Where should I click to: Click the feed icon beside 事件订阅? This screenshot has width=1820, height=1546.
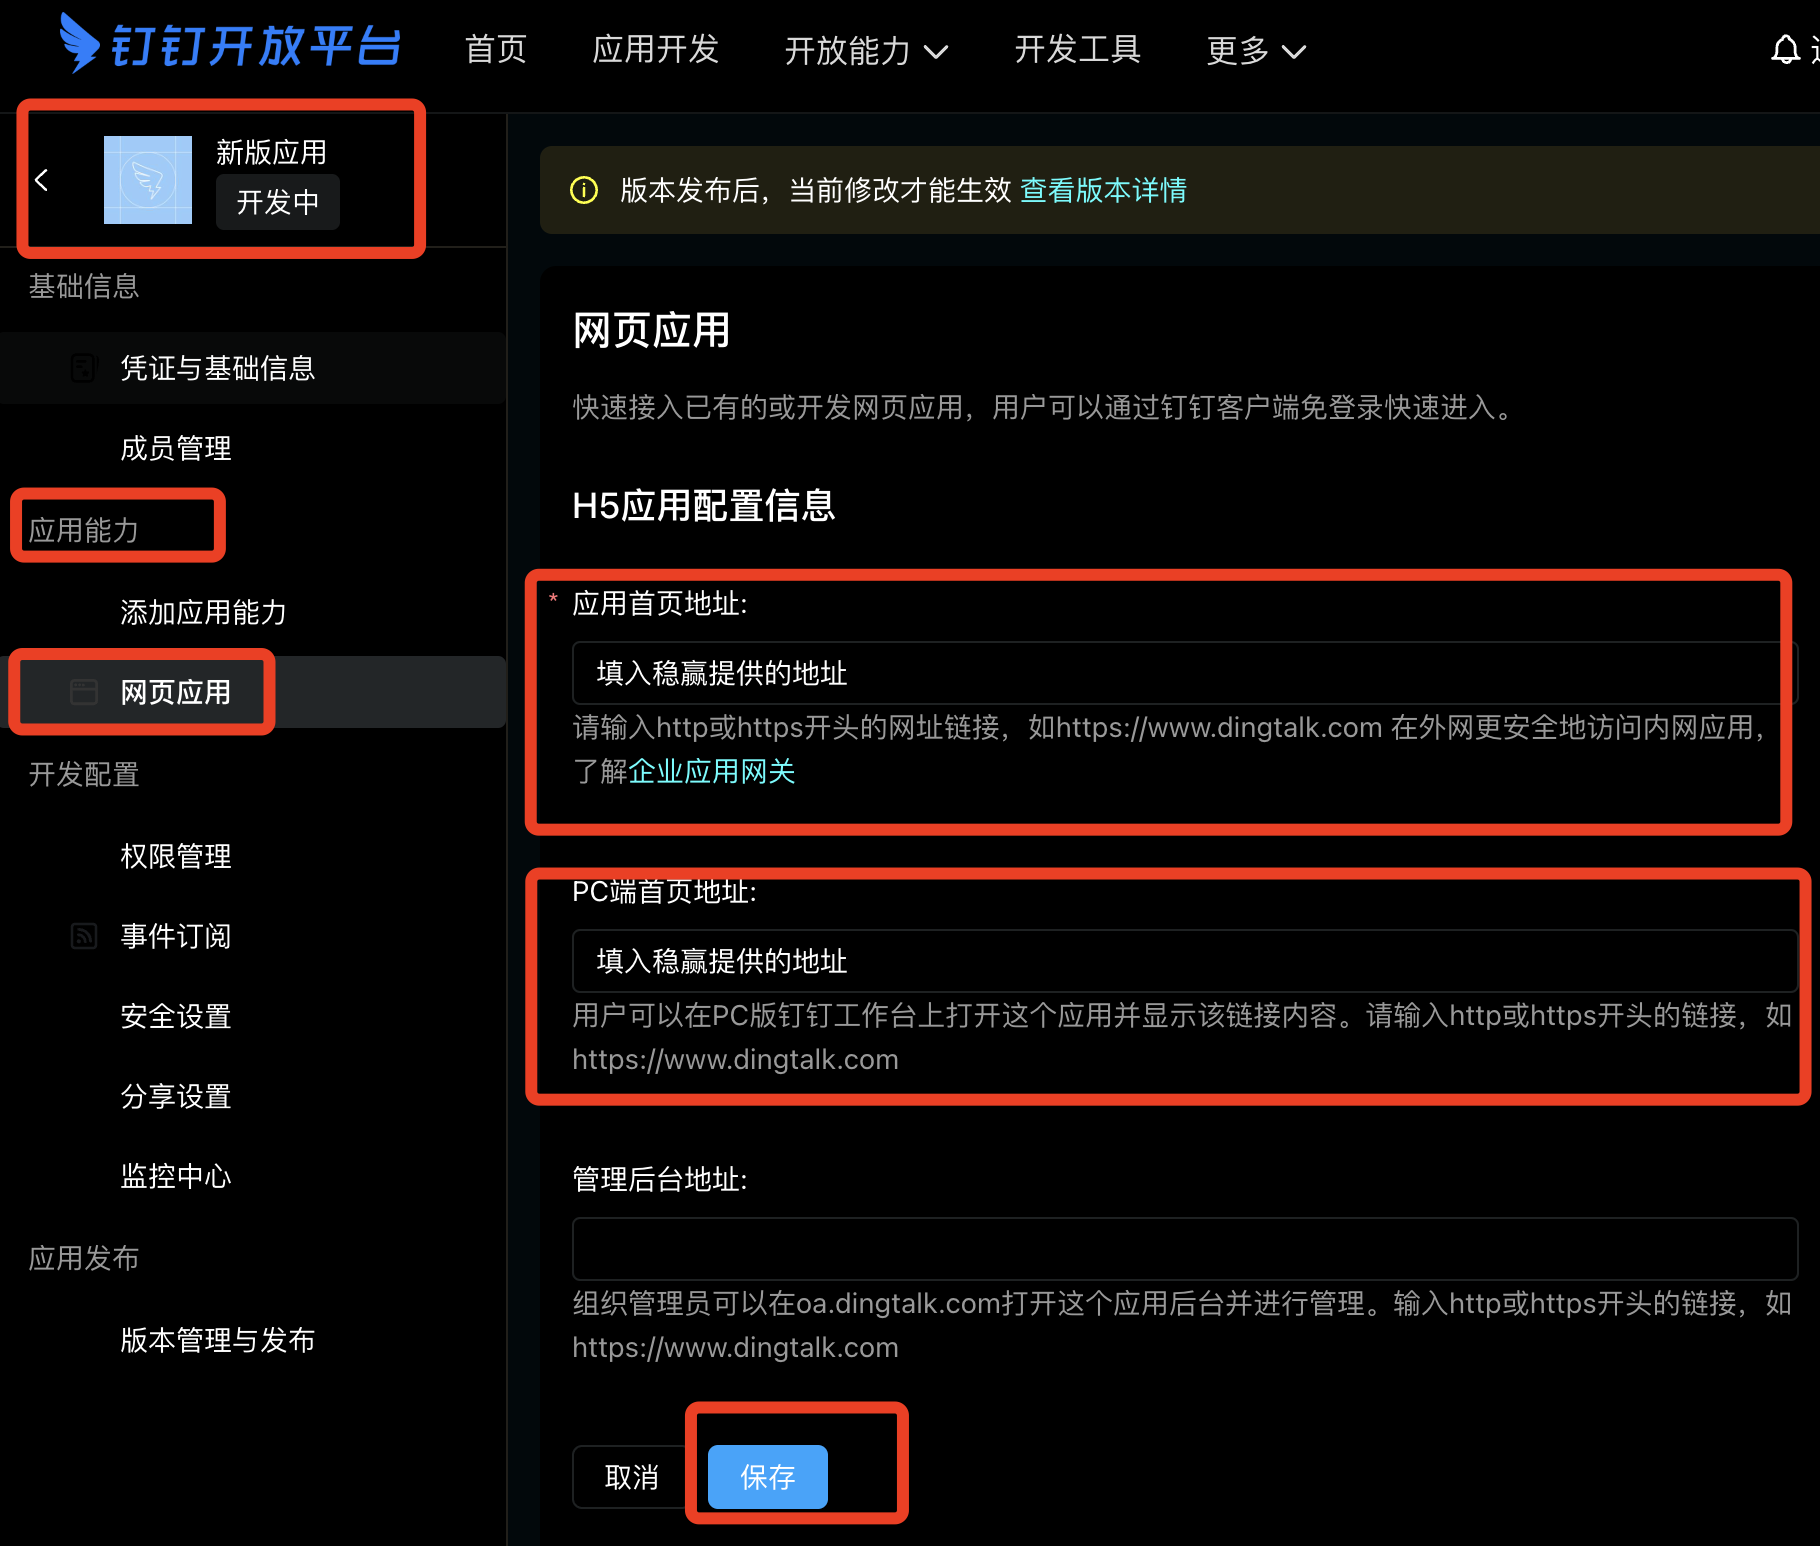click(x=84, y=936)
